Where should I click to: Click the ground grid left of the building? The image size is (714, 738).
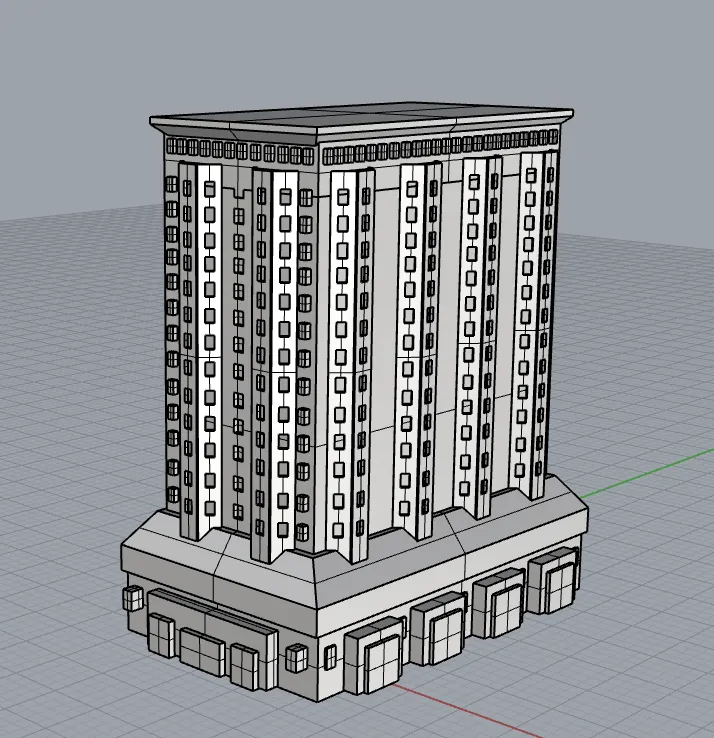60,450
